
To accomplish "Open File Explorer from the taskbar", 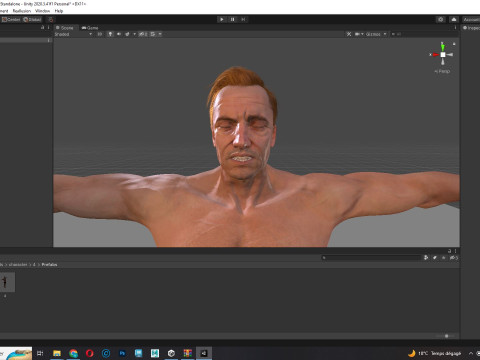I will 57,353.
